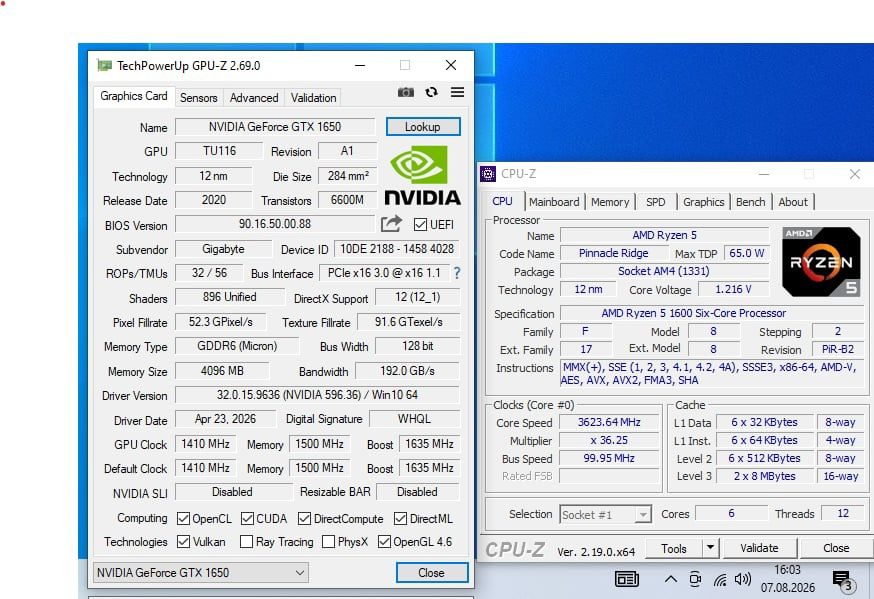The height and width of the screenshot is (599, 874).
Task: Switch to the GPU-Z Advanced tab
Action: click(254, 98)
